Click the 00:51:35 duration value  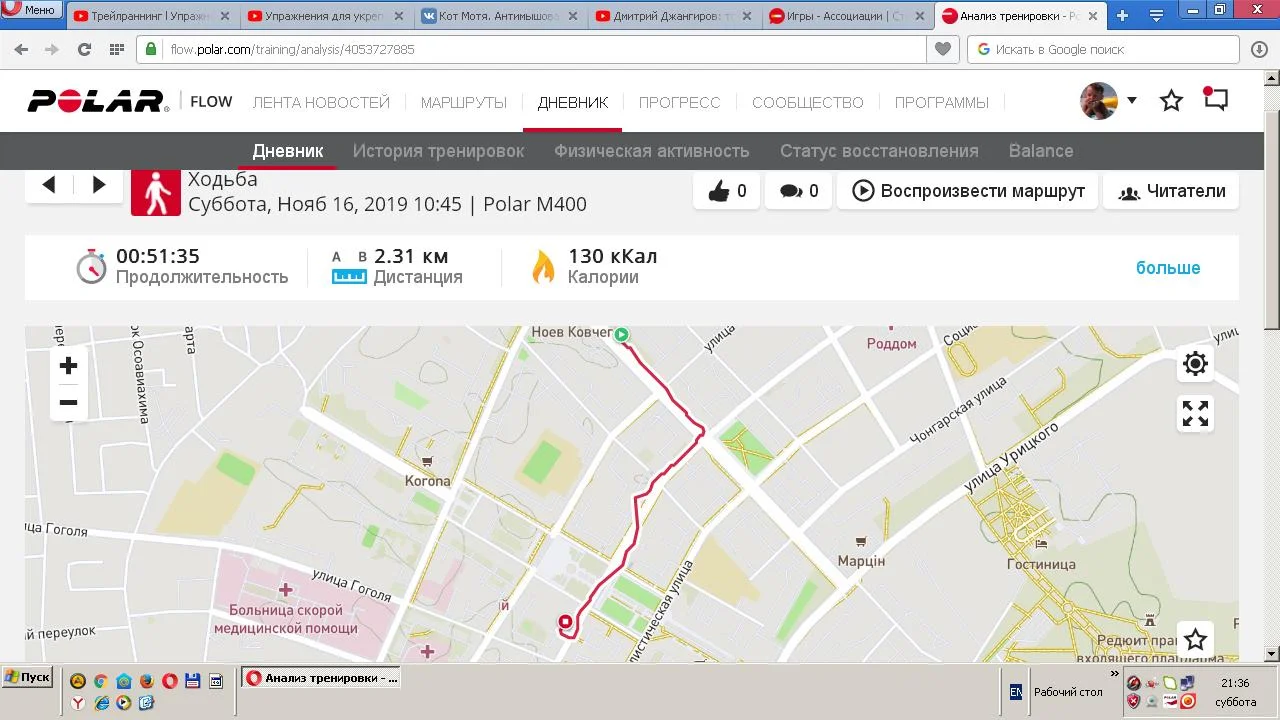click(x=158, y=256)
